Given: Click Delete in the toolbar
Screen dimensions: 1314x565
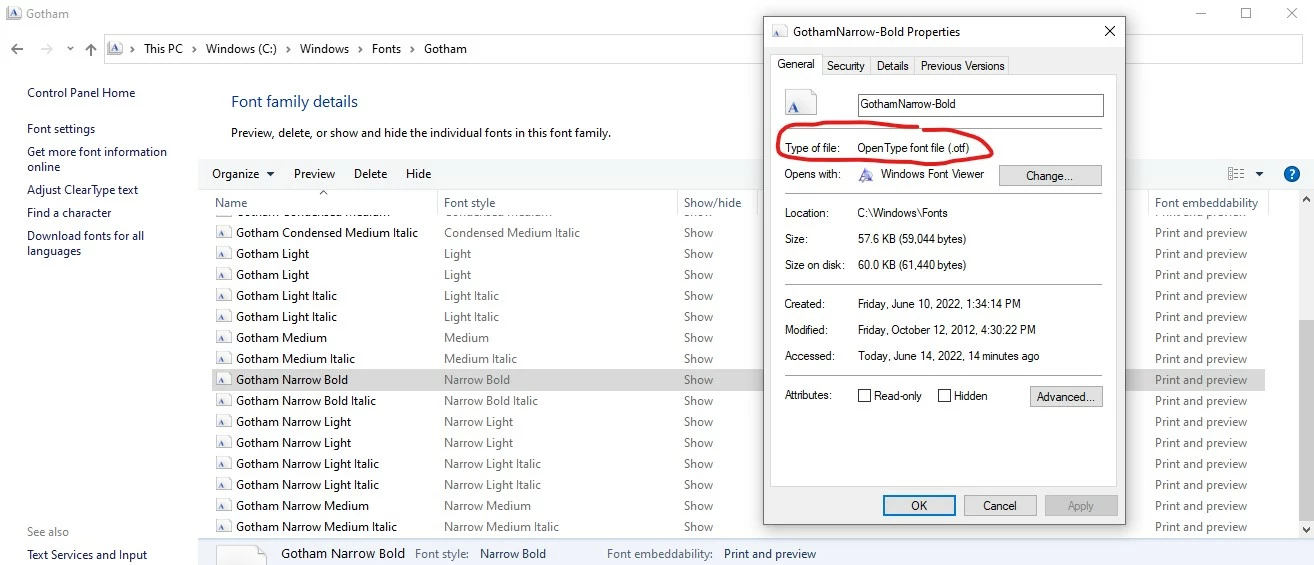Looking at the screenshot, I should pos(370,174).
